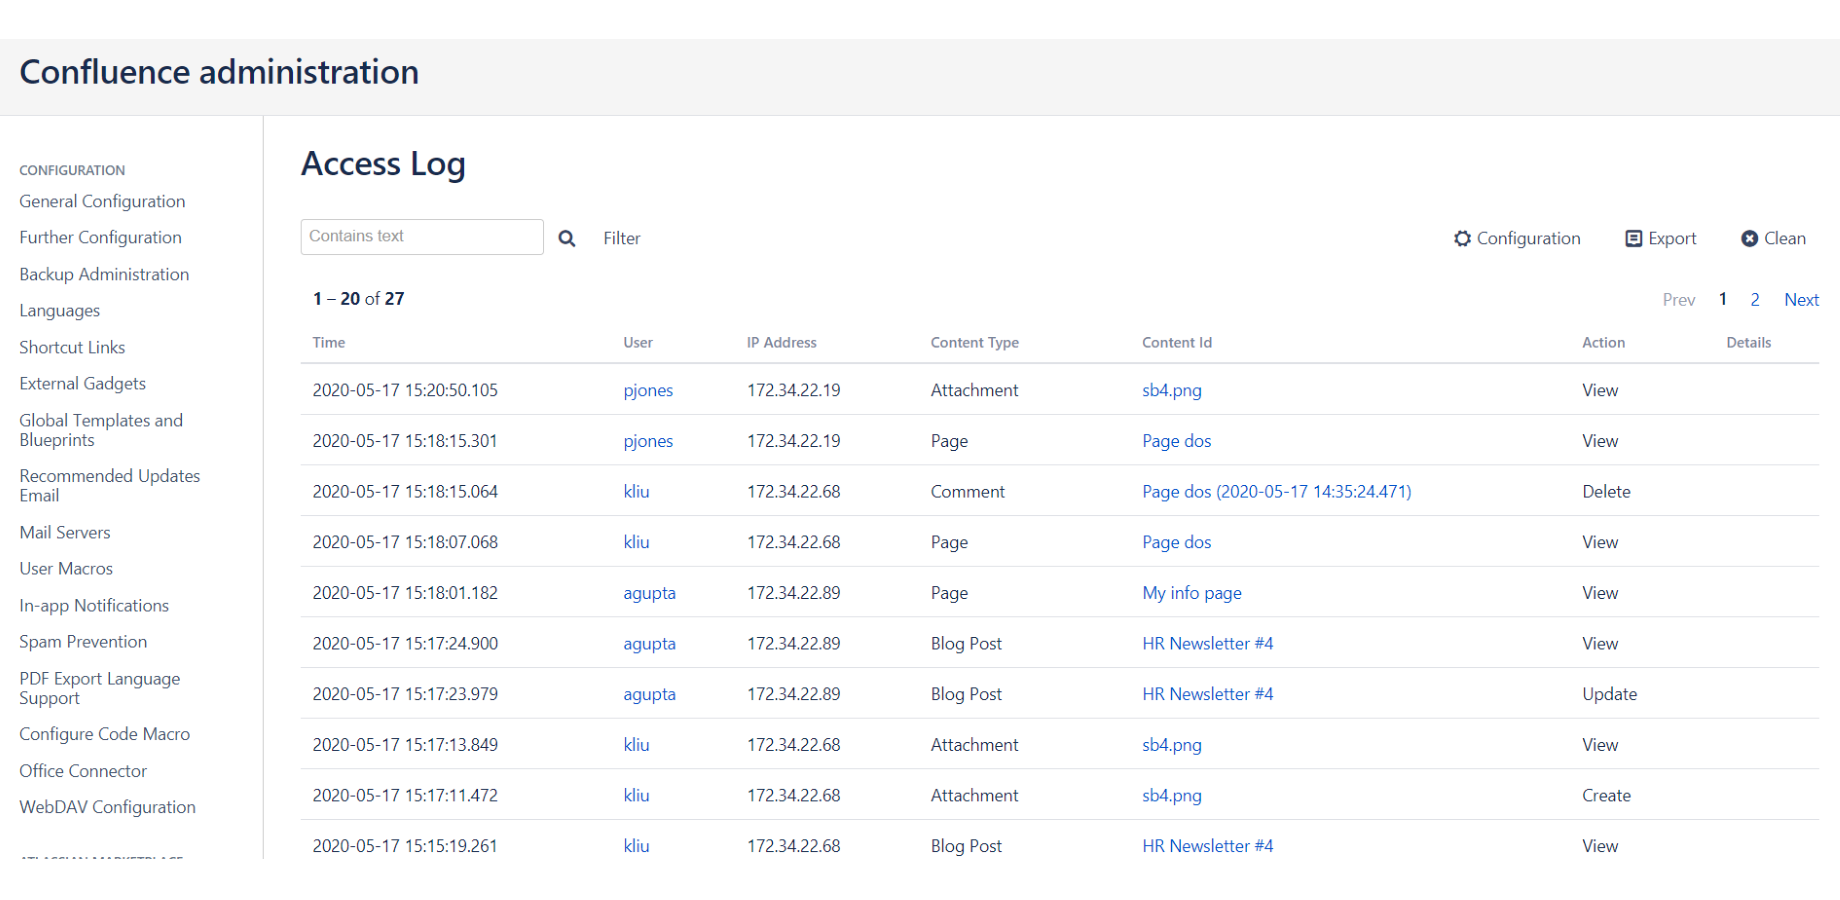Click the Comment content type cell

coord(967,491)
